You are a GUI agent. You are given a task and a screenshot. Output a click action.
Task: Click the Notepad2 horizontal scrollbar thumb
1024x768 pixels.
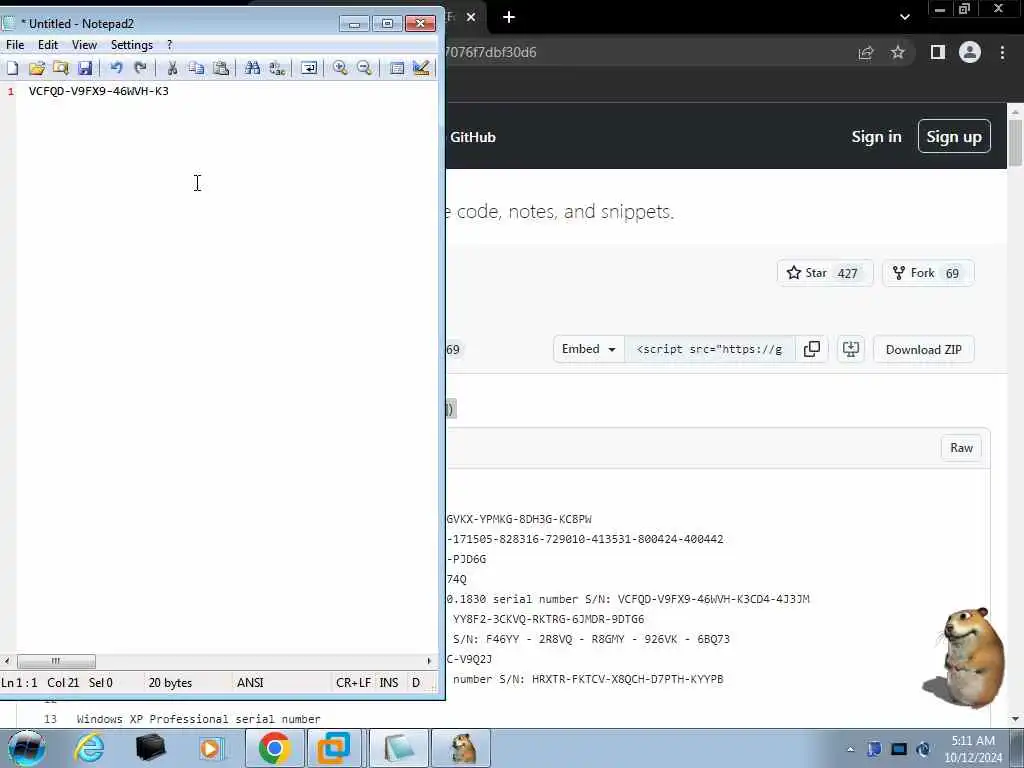tap(56, 661)
